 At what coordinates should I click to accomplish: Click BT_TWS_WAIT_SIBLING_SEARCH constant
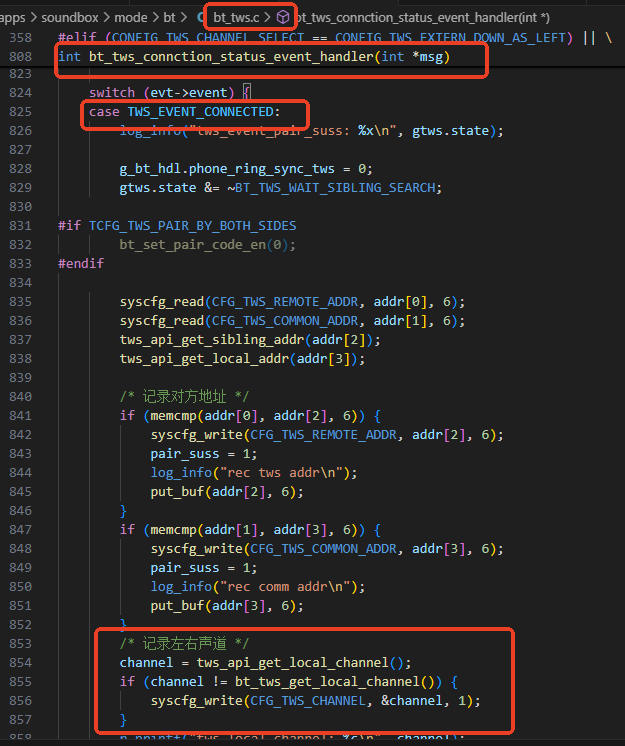(335, 188)
